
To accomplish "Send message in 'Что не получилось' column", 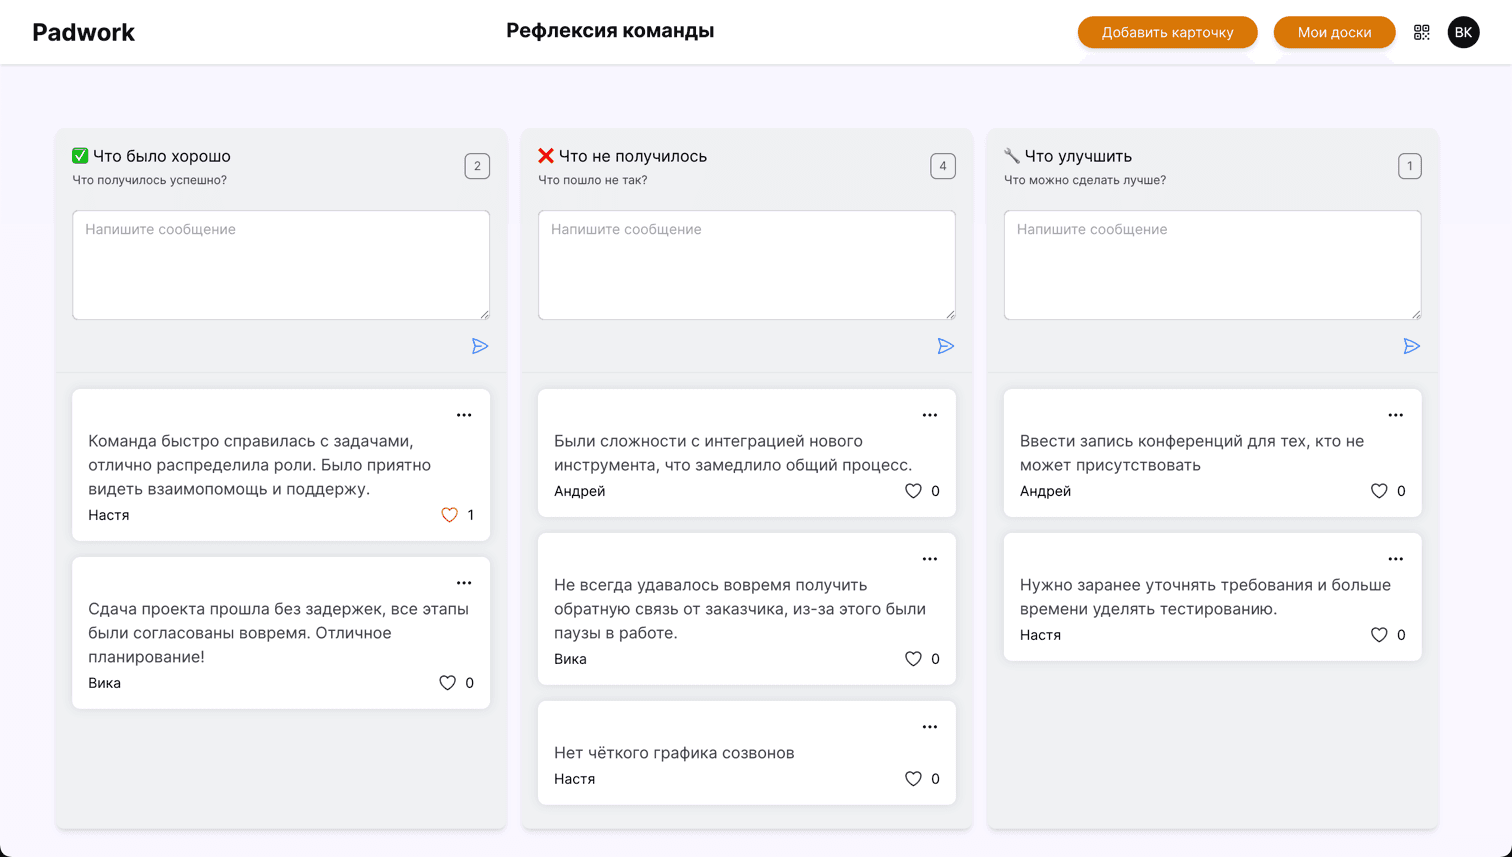I will coord(946,346).
